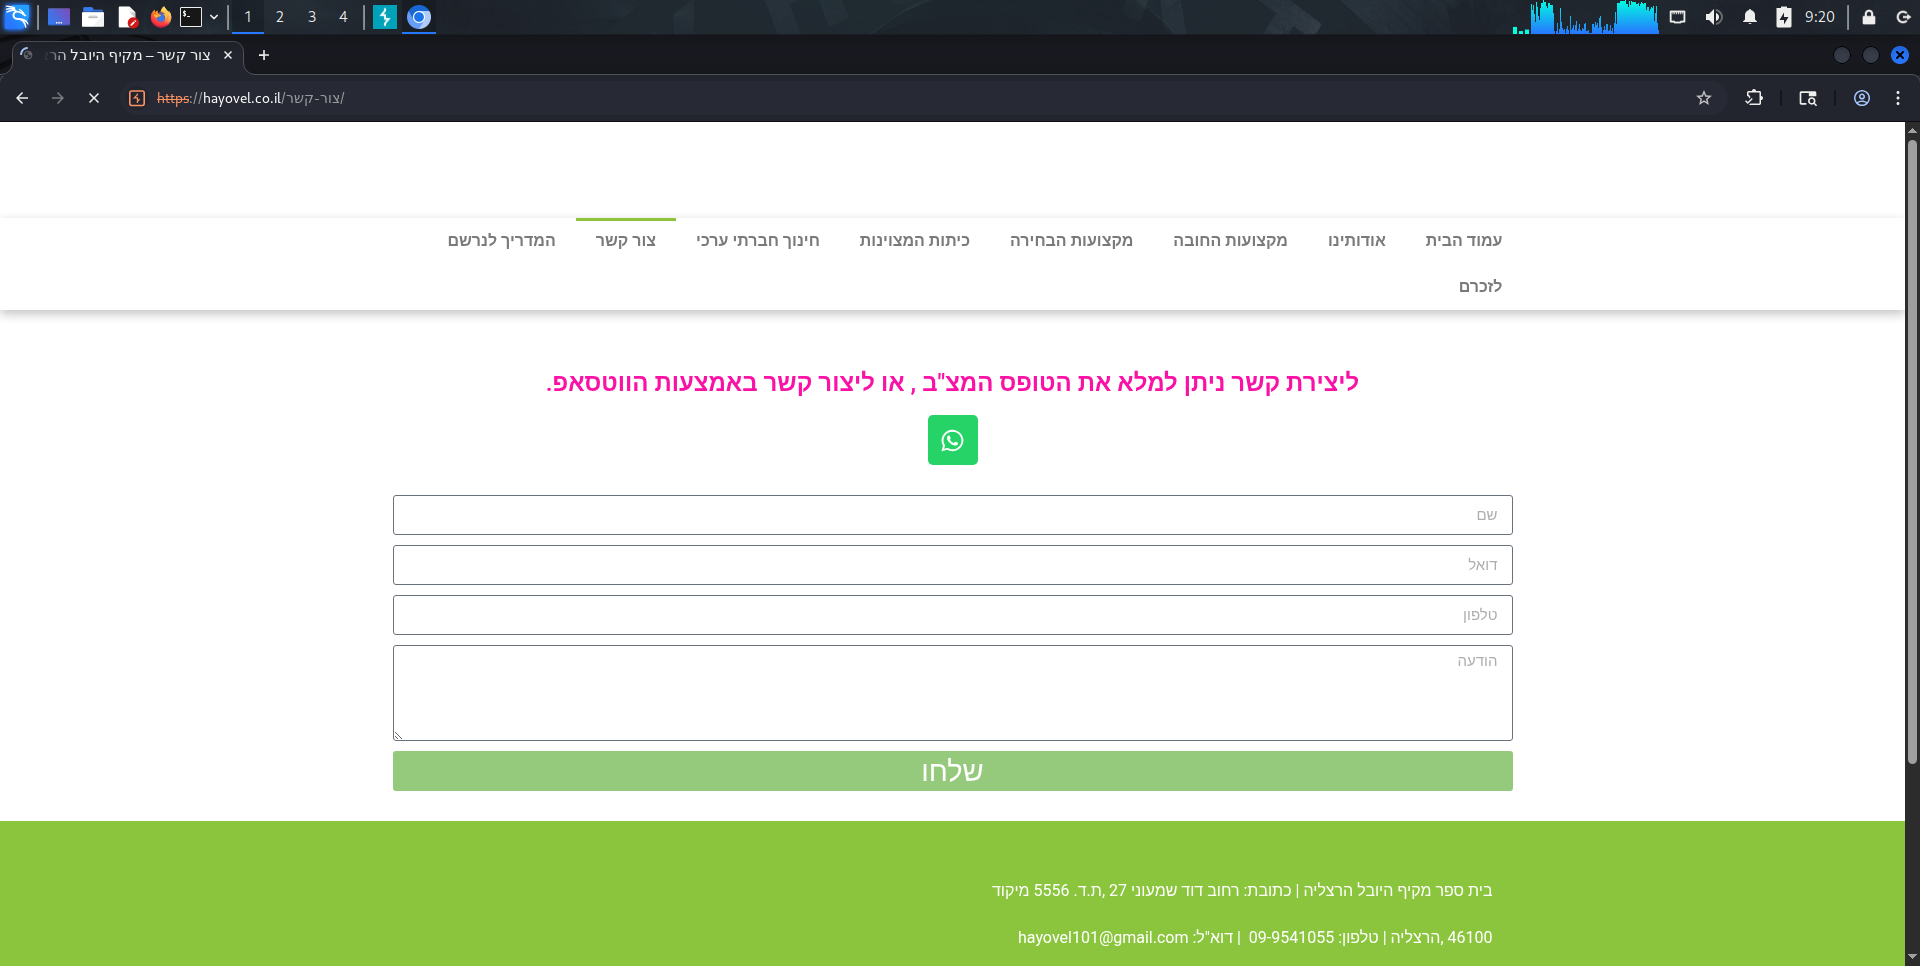
Task: Click the green WhatsApp icon button
Action: coord(953,440)
